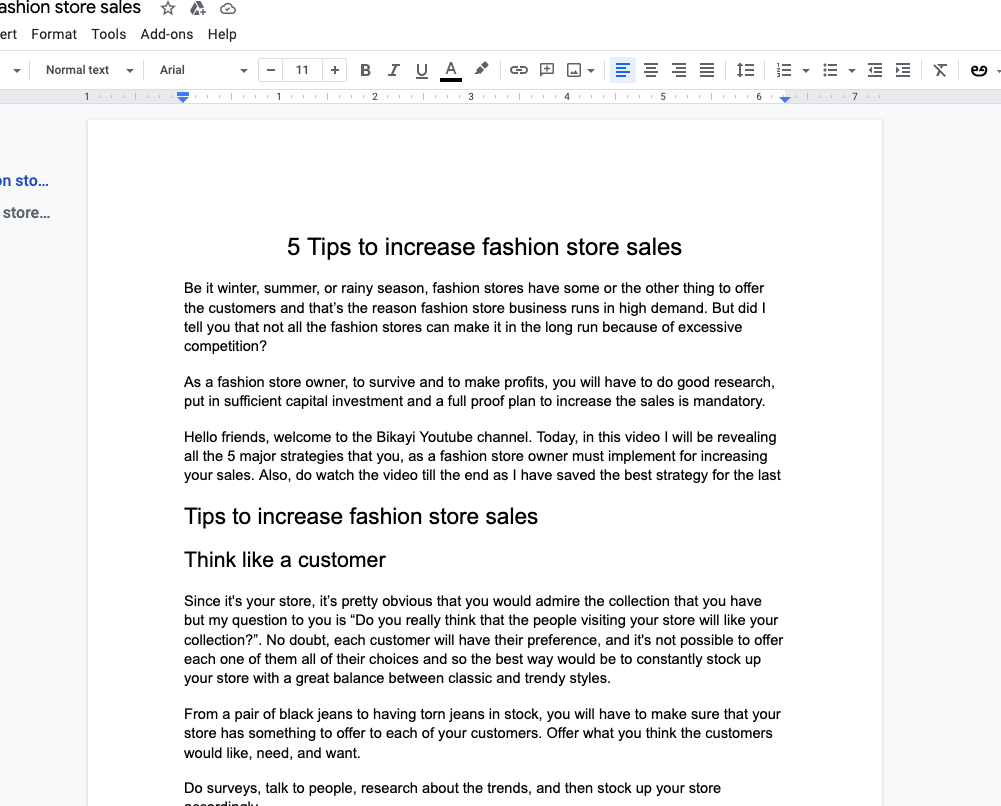Open the Normal text style dropdown
This screenshot has width=1001, height=806.
coord(89,70)
